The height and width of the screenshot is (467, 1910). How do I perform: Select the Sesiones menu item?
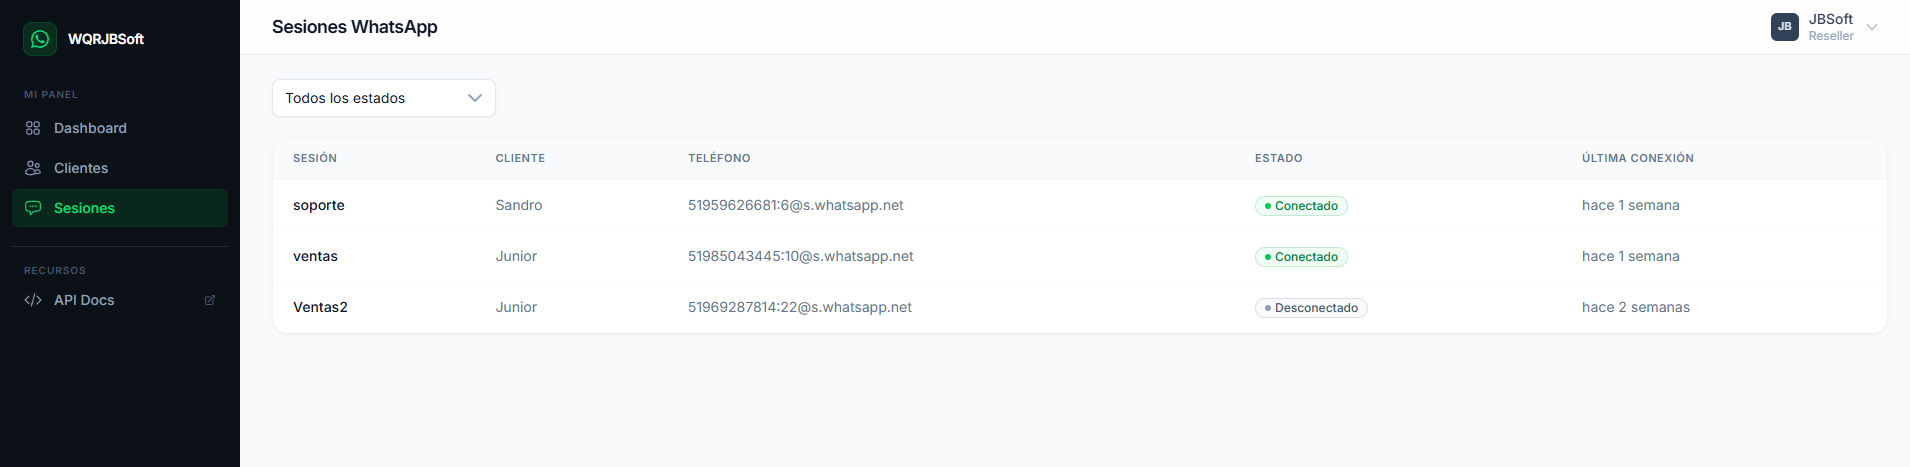click(x=84, y=208)
